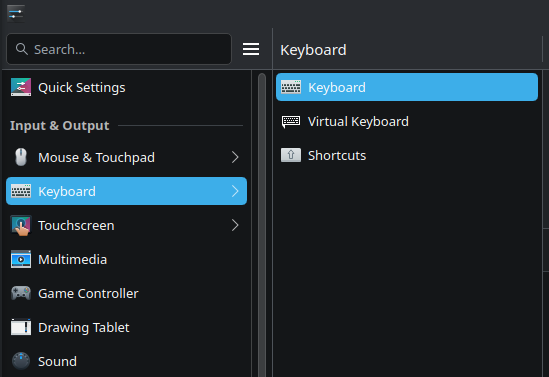Open the Mouse & Touchpad category

(126, 157)
